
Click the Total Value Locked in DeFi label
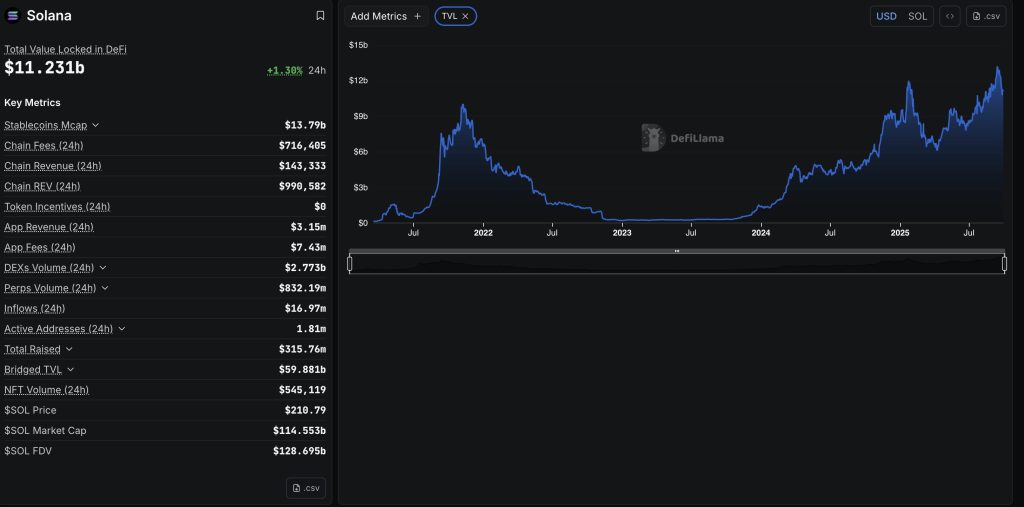[x=65, y=49]
